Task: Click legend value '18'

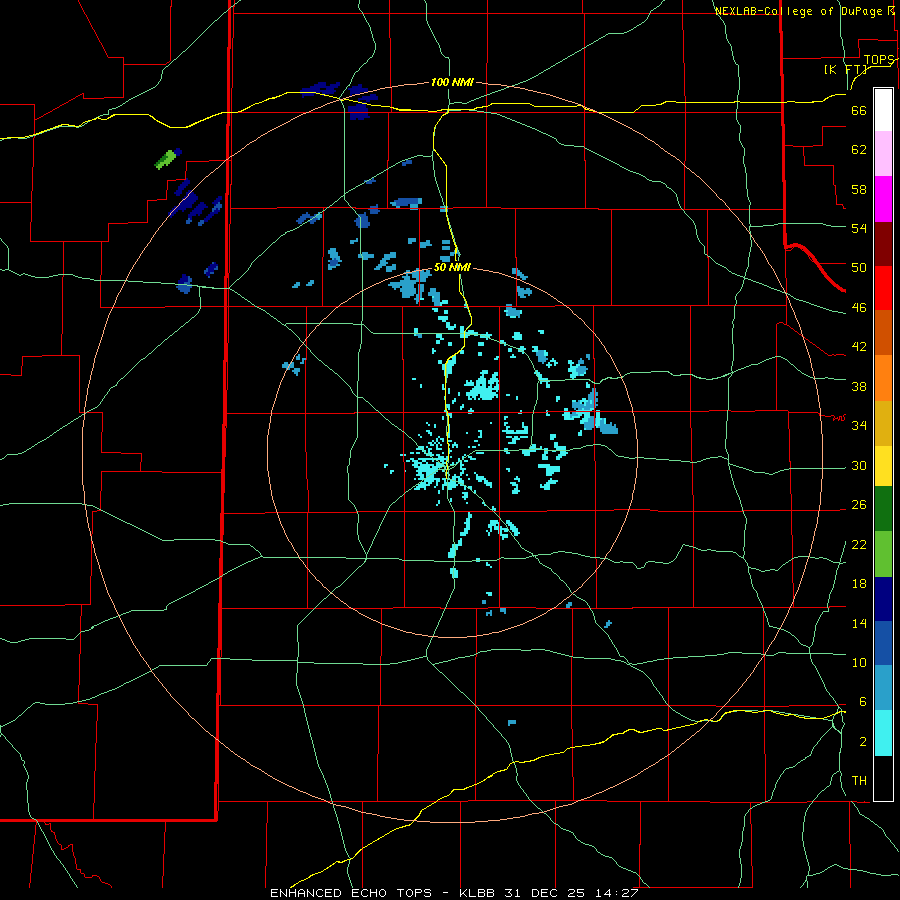Action: pyautogui.click(x=859, y=584)
